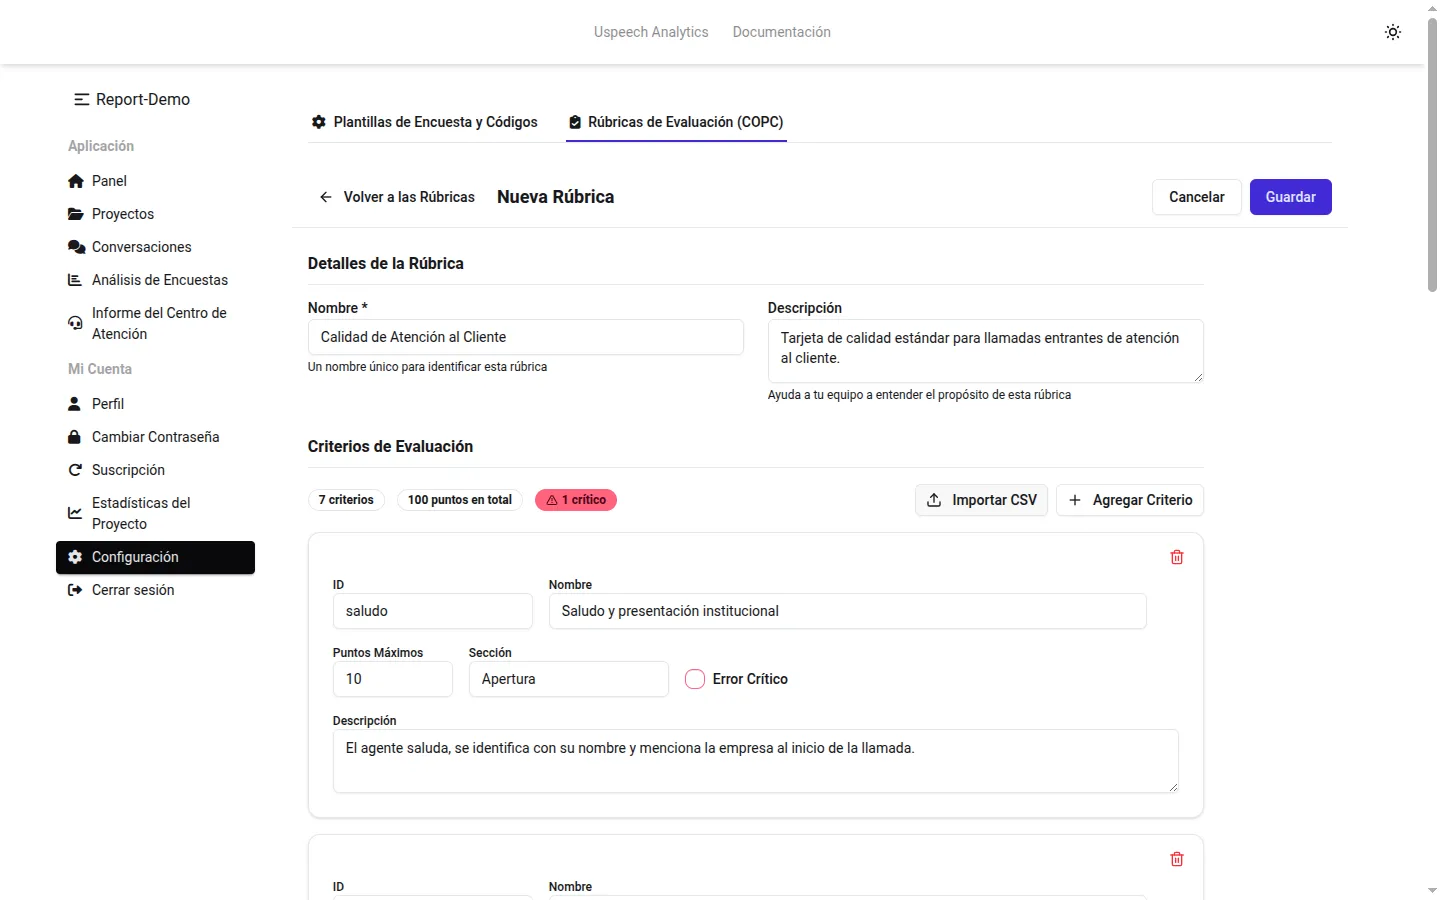
Task: Click the headset icon for Informe del Centro
Action: (x=75, y=323)
